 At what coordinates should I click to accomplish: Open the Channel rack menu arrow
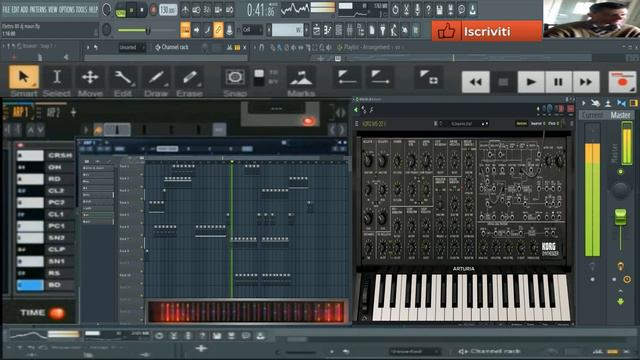coord(158,48)
